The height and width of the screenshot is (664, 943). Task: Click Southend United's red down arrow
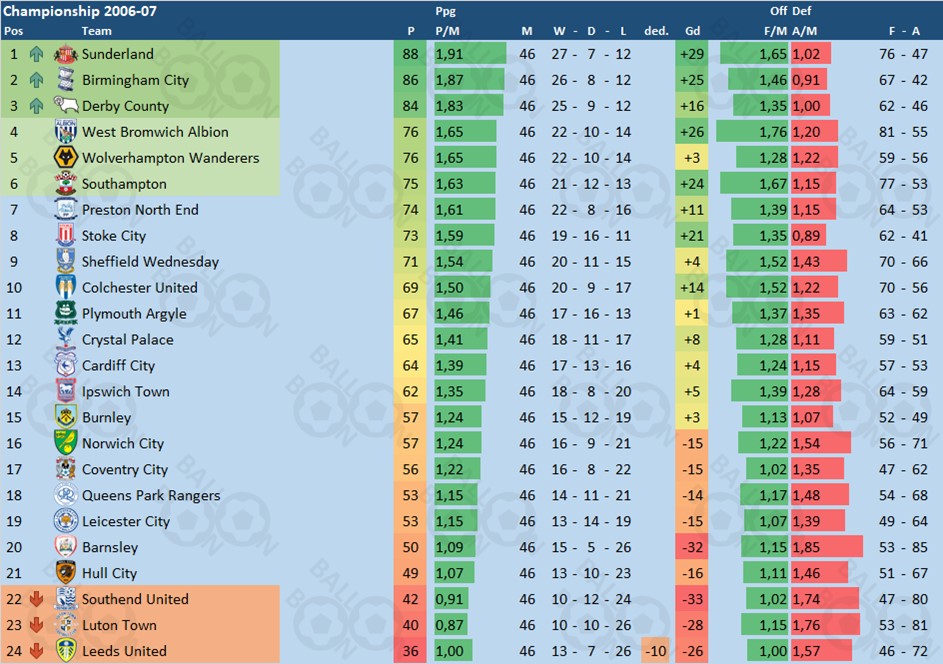tap(36, 599)
